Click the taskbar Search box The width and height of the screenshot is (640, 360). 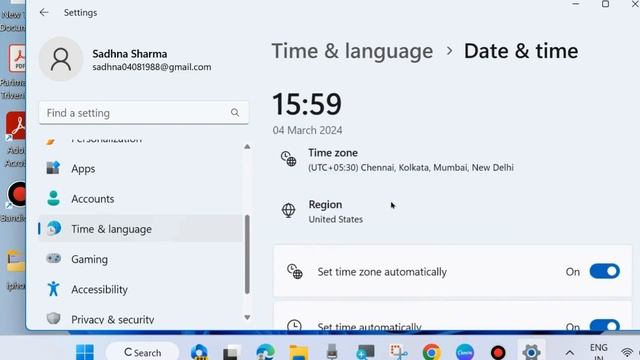click(142, 352)
